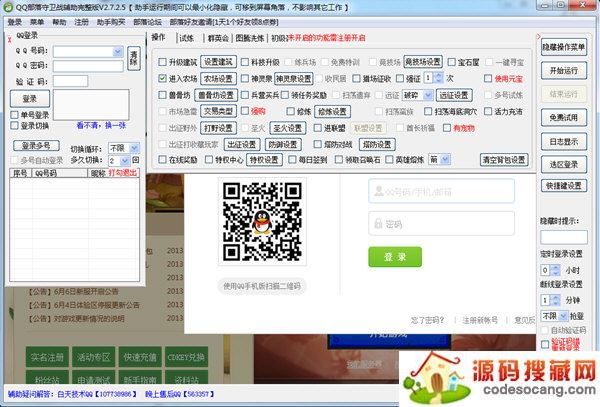Screen dimensions: 600x407
Task: Click the green 登录 button on web page
Action: [395, 257]
